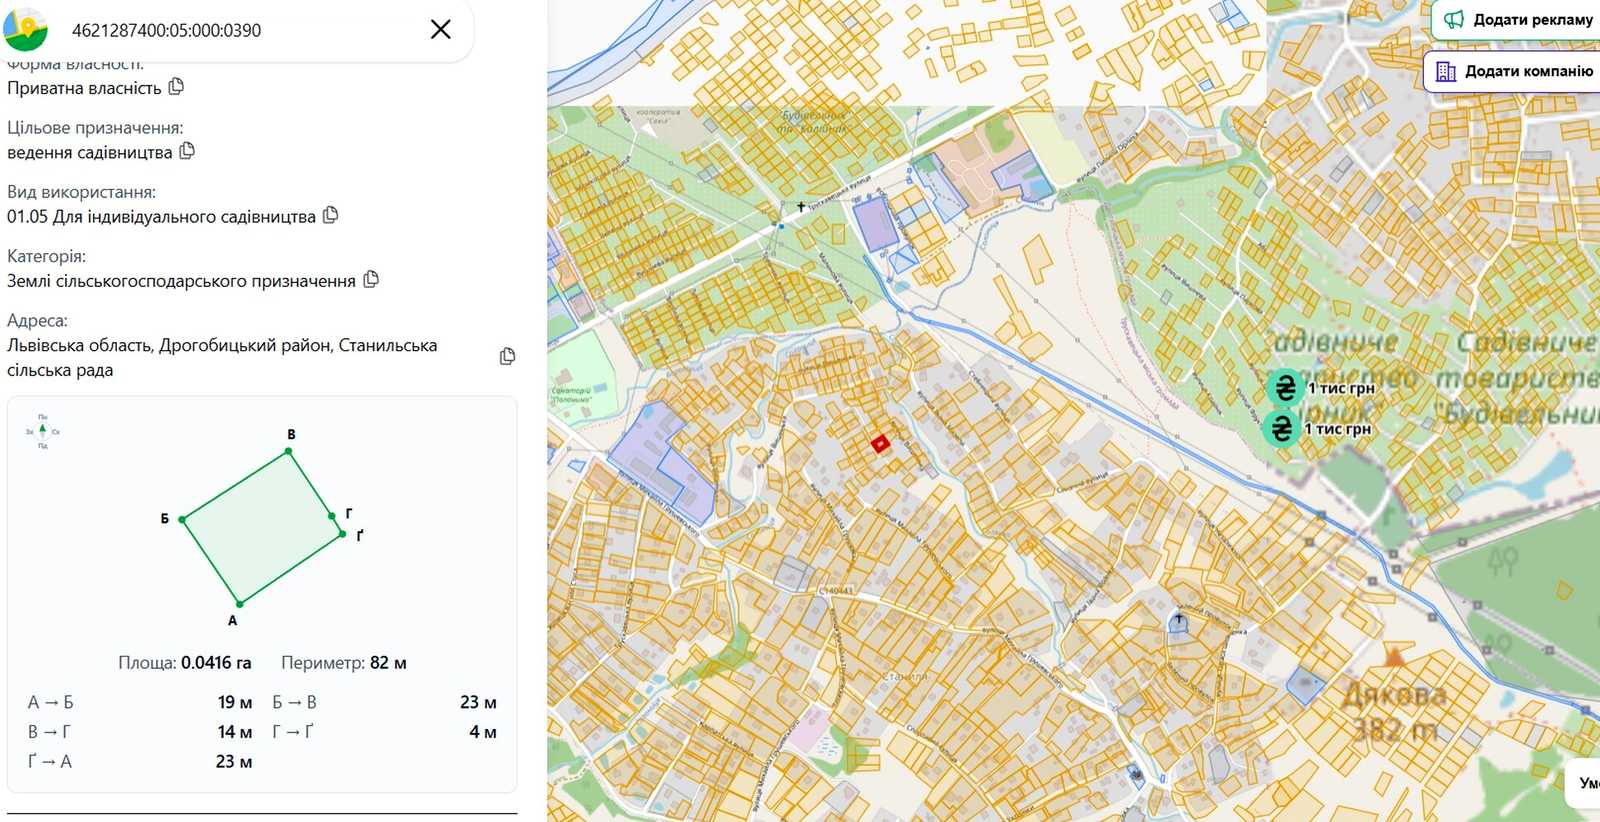Screen dimensions: 1600x822
Task: Click vertex В in the parcel diagram
Action: (x=289, y=451)
